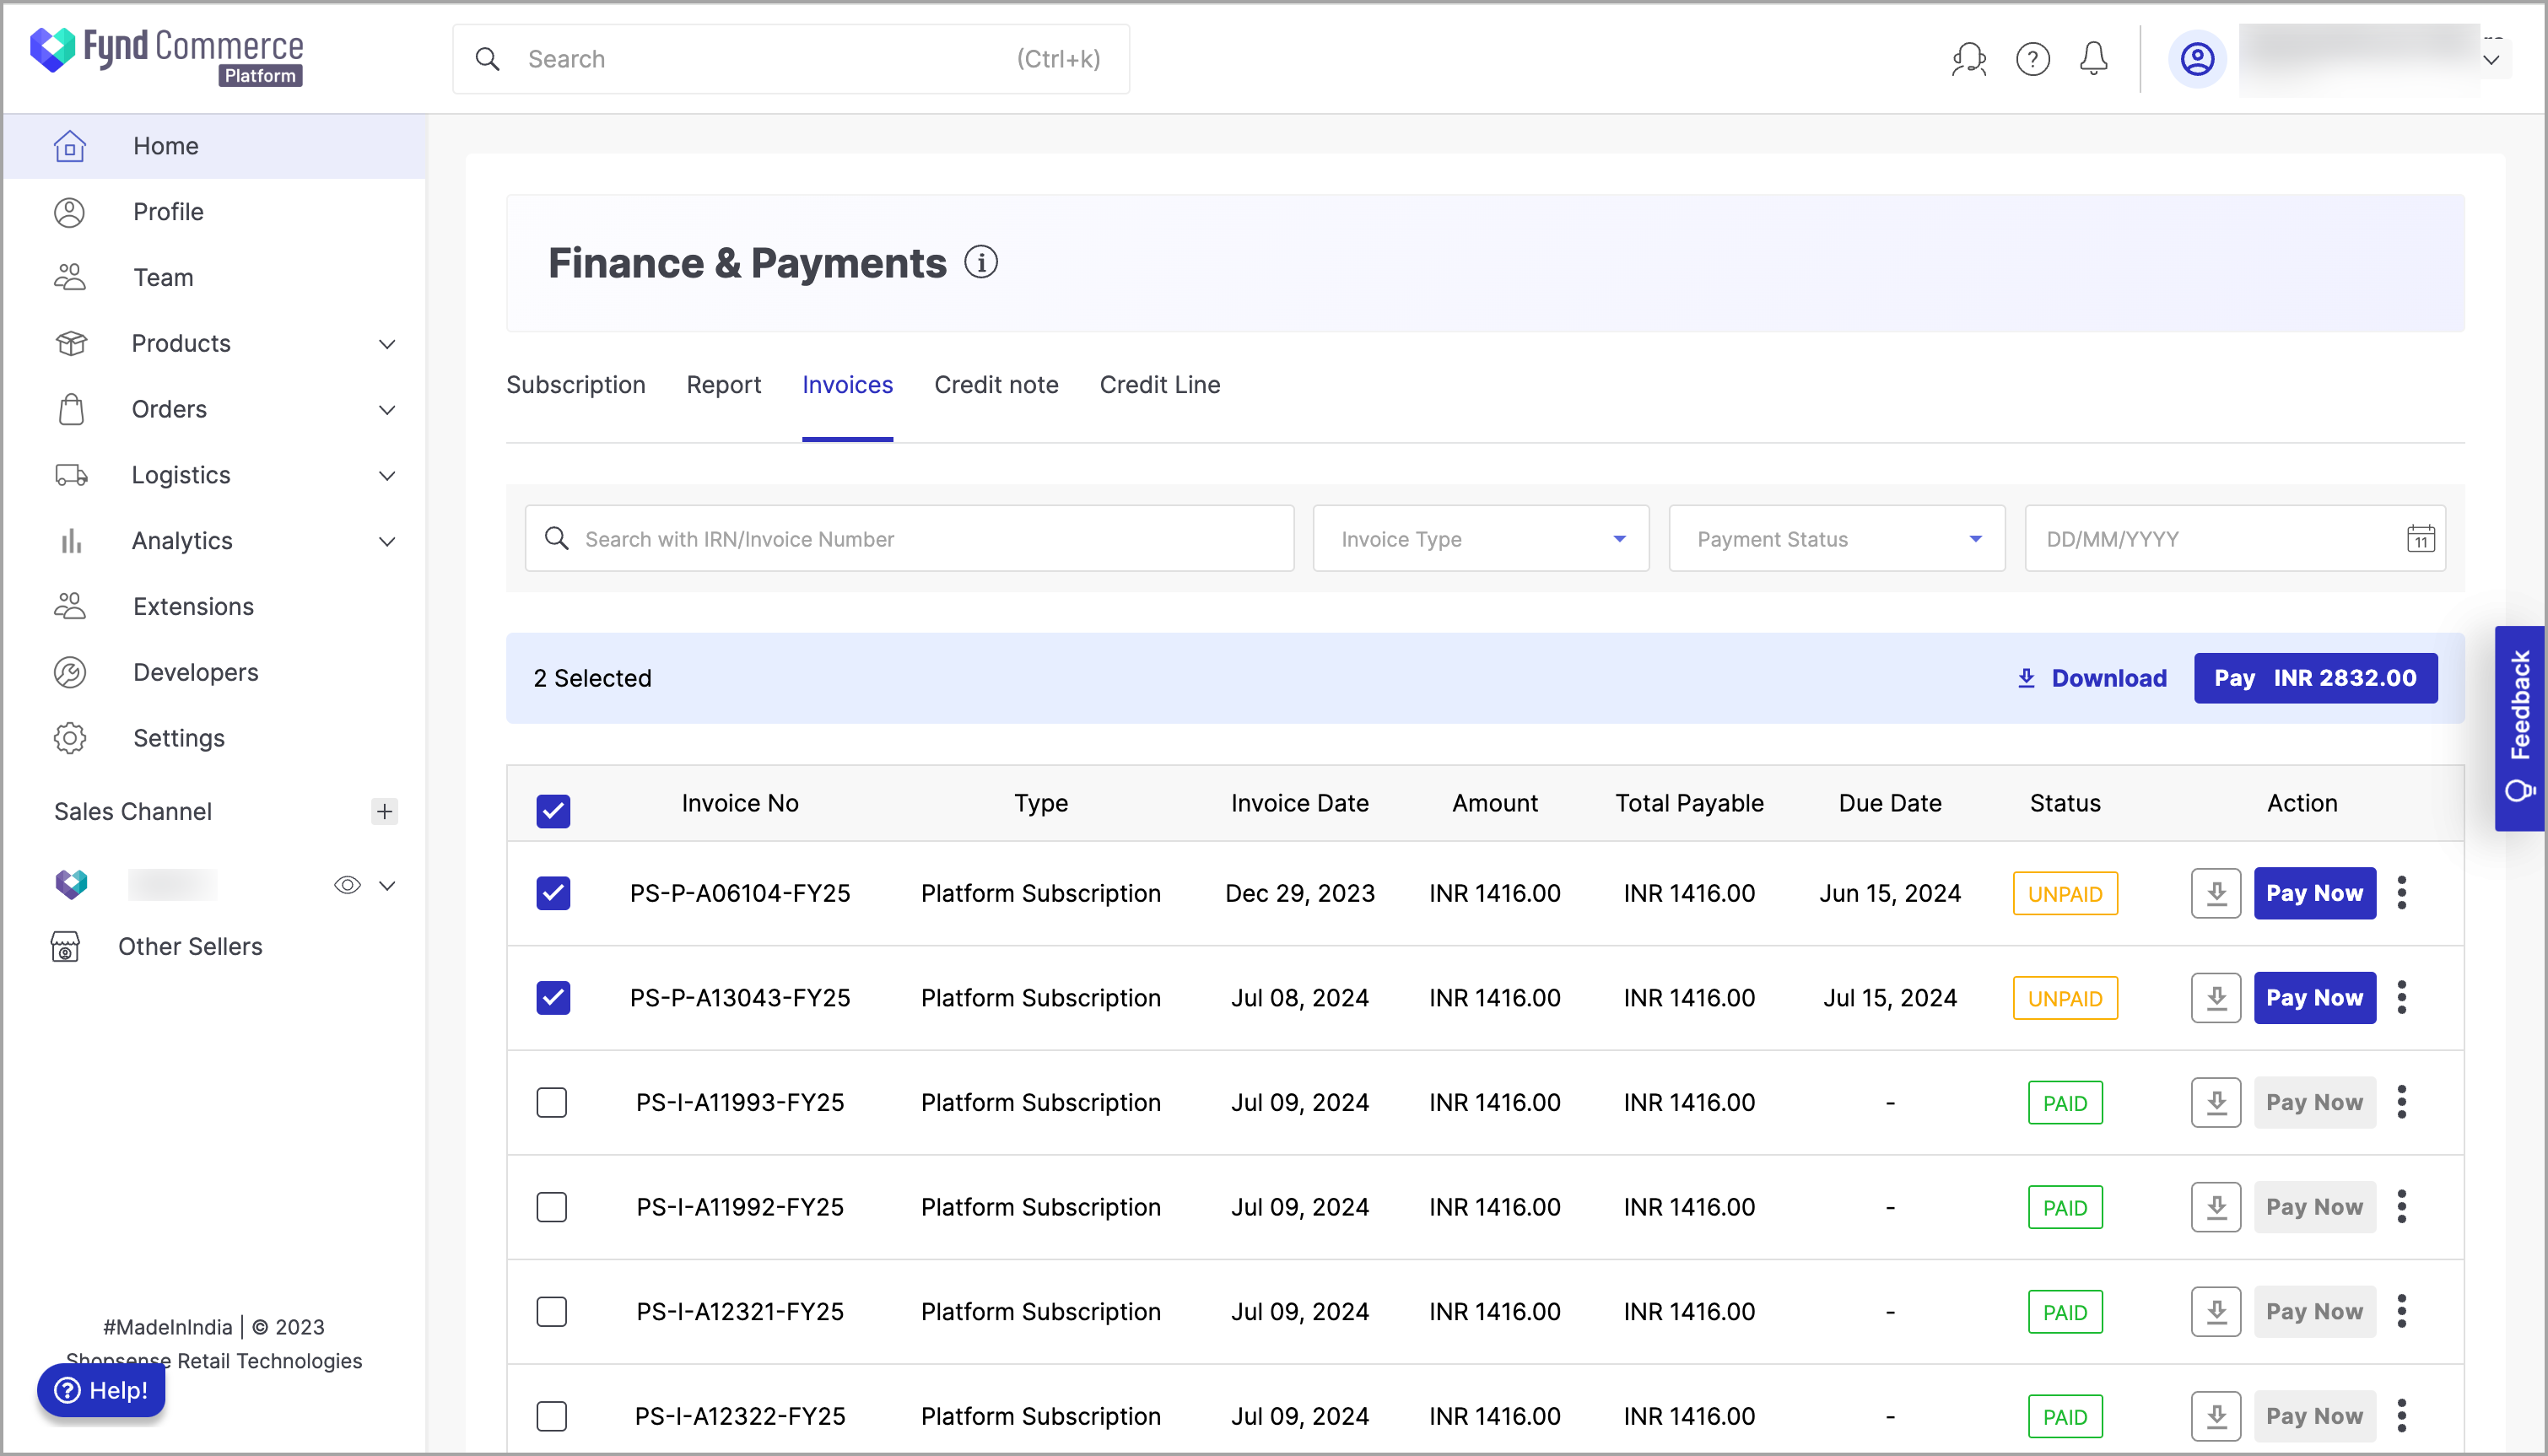2548x1456 pixels.
Task: Open the date picker calendar icon
Action: tap(2420, 538)
